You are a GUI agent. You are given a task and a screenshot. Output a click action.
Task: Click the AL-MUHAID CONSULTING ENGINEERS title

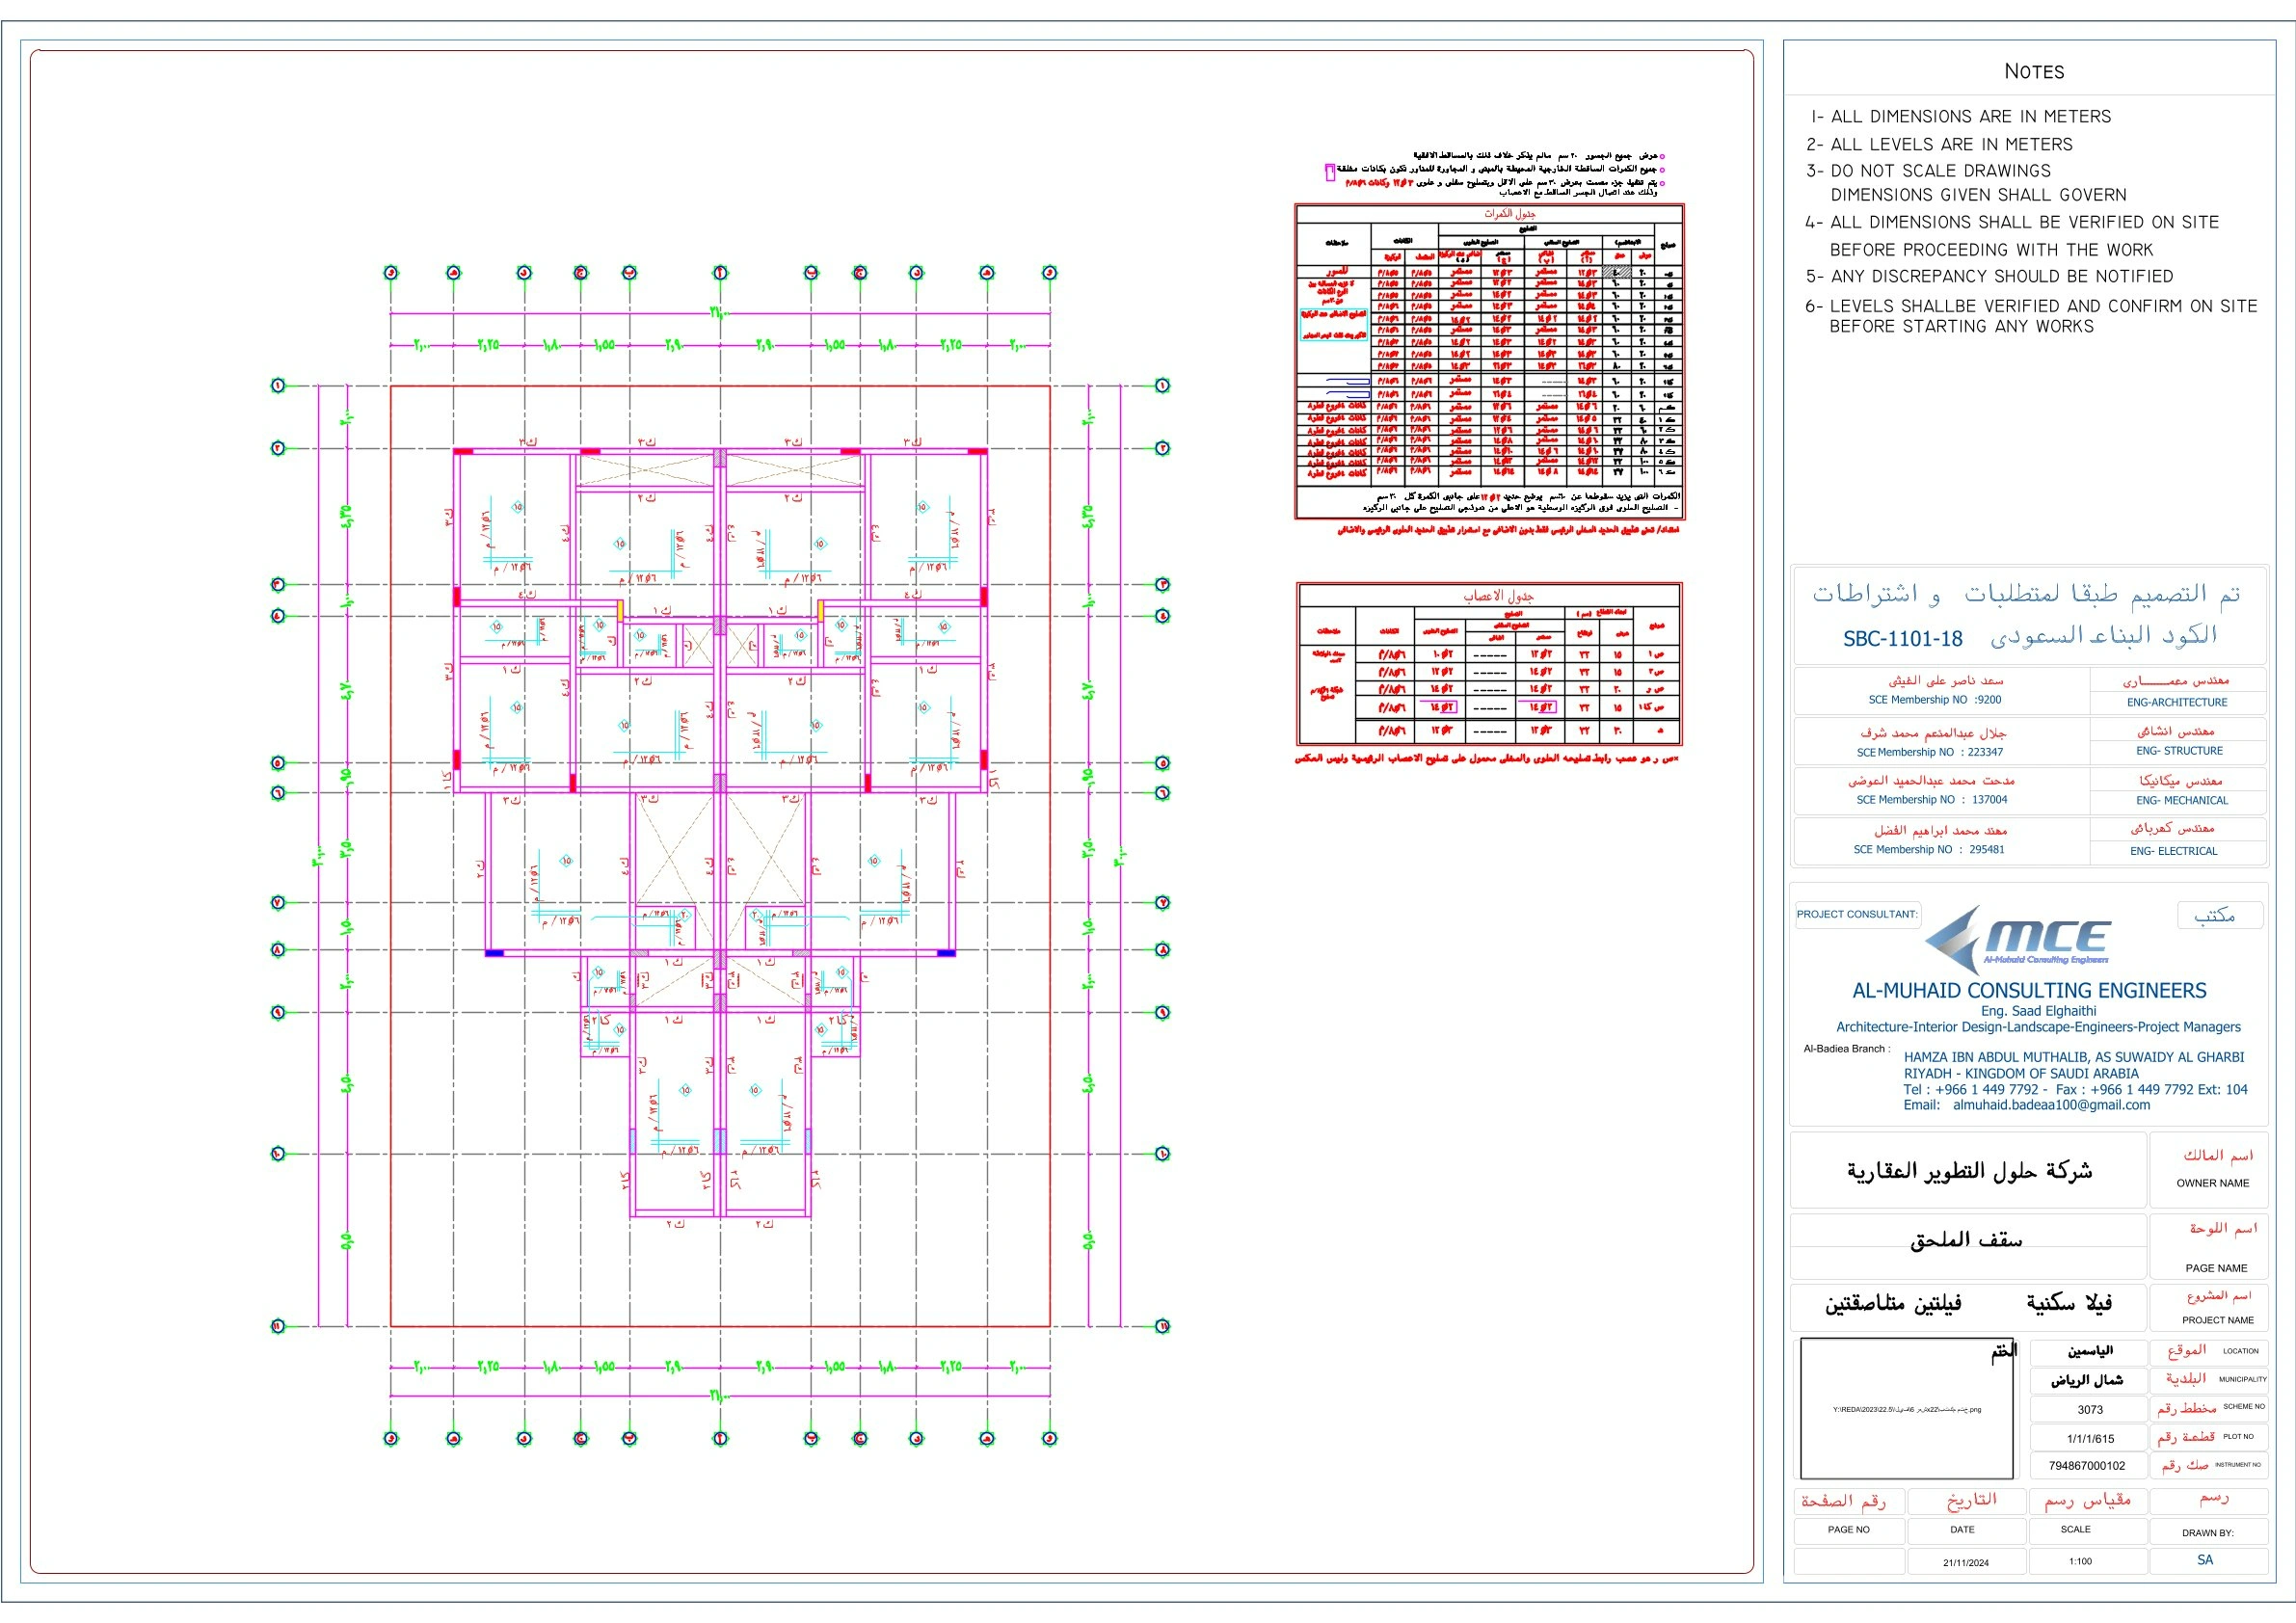click(2029, 991)
